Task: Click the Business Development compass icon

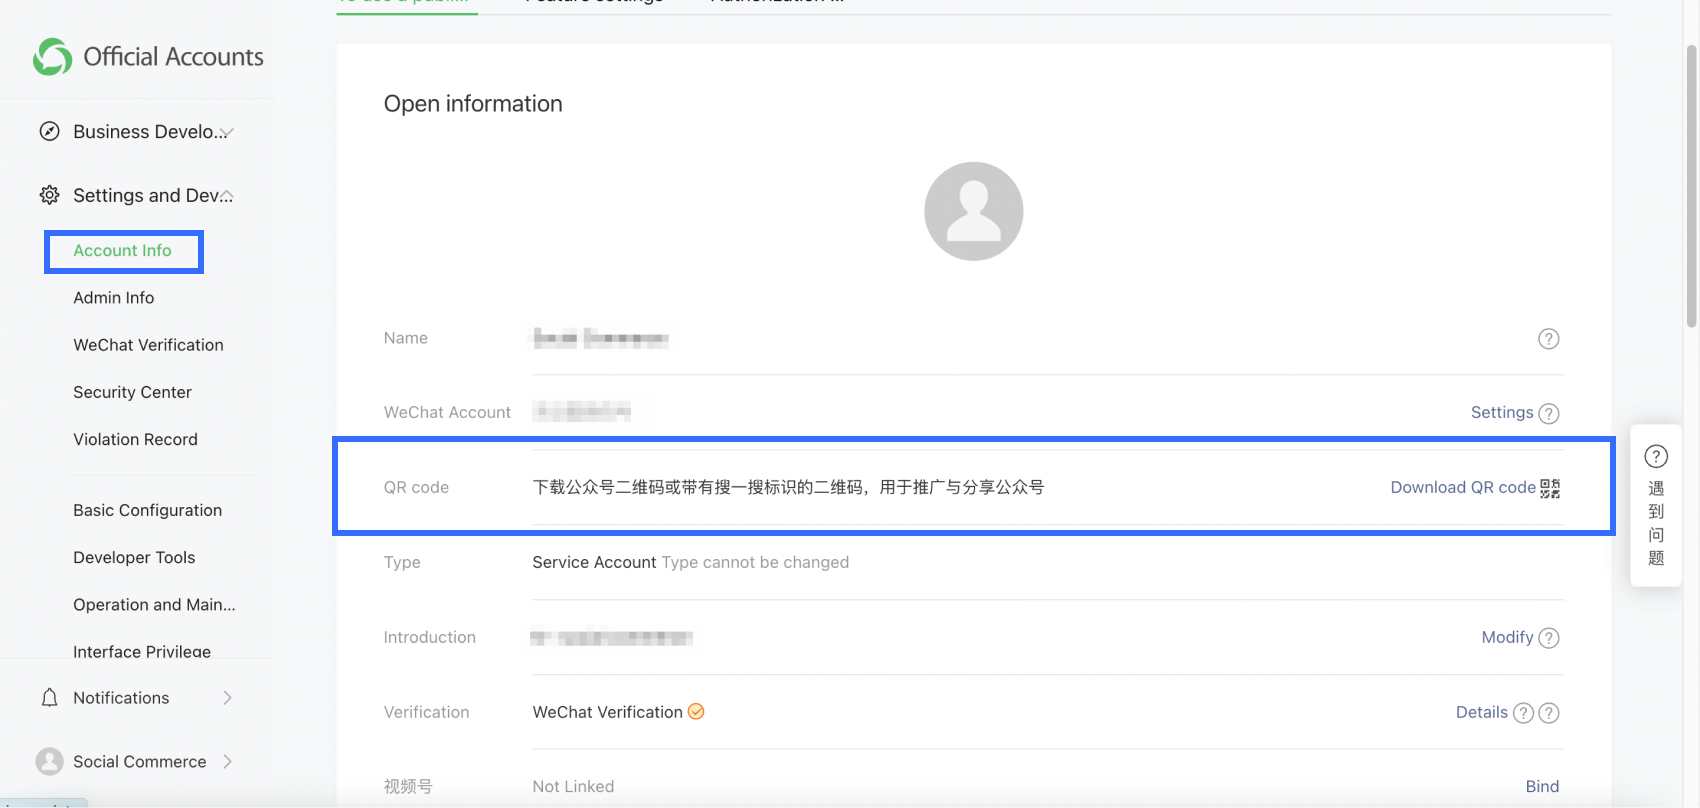Action: click(49, 131)
